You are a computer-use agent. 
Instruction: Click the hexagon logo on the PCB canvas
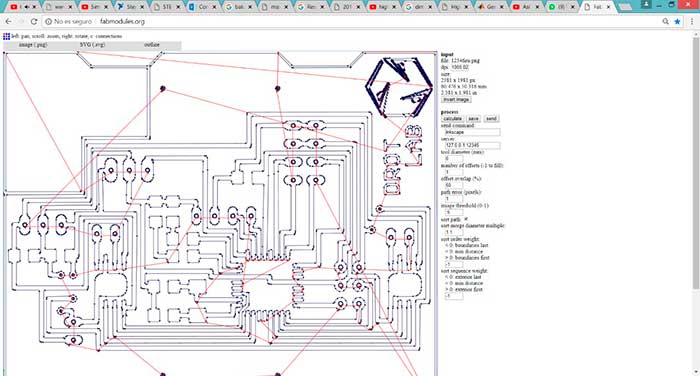click(x=399, y=87)
